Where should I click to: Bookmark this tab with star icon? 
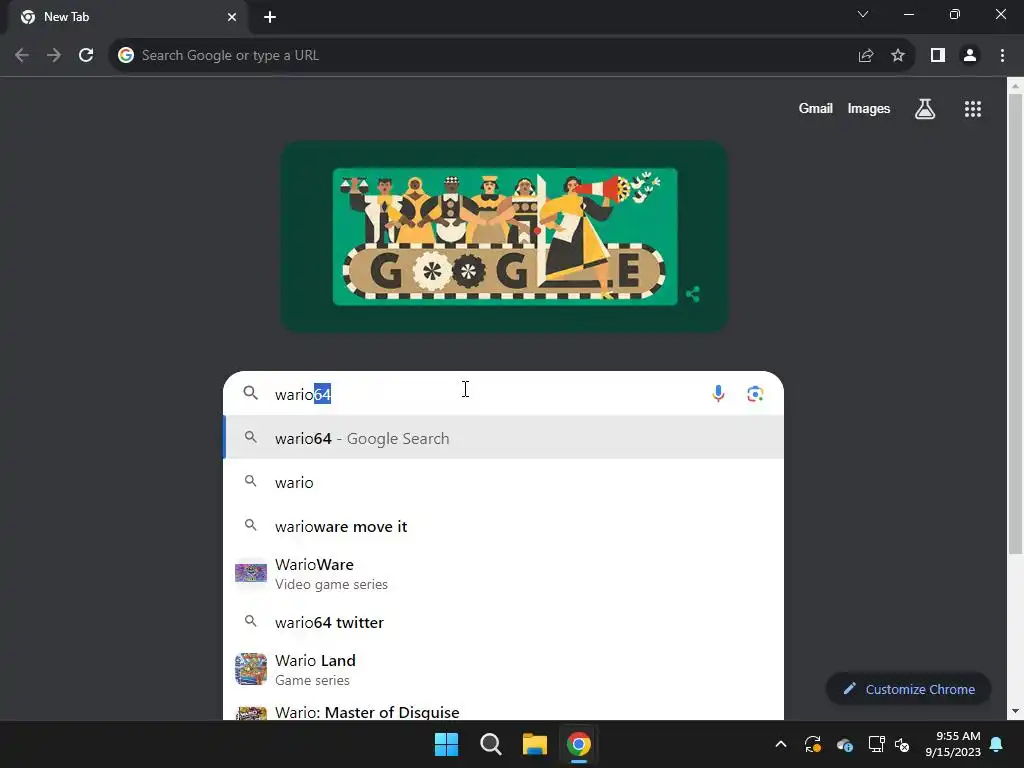[x=898, y=56]
